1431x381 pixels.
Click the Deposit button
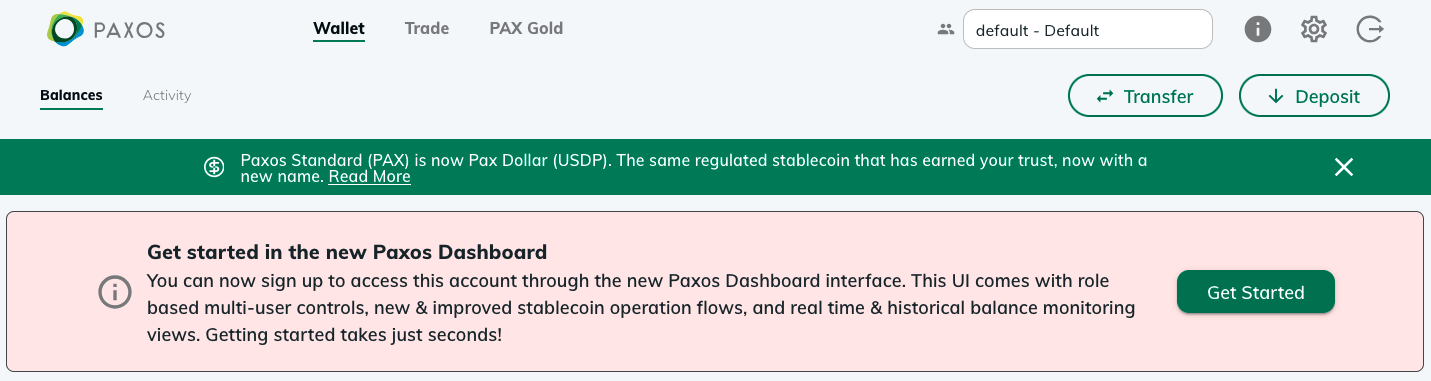click(1314, 97)
